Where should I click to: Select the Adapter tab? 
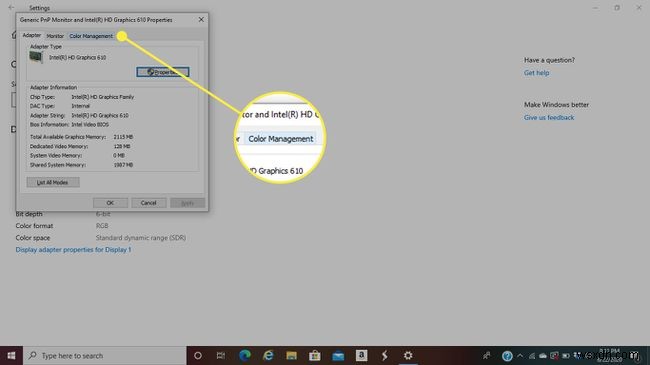[32, 35]
